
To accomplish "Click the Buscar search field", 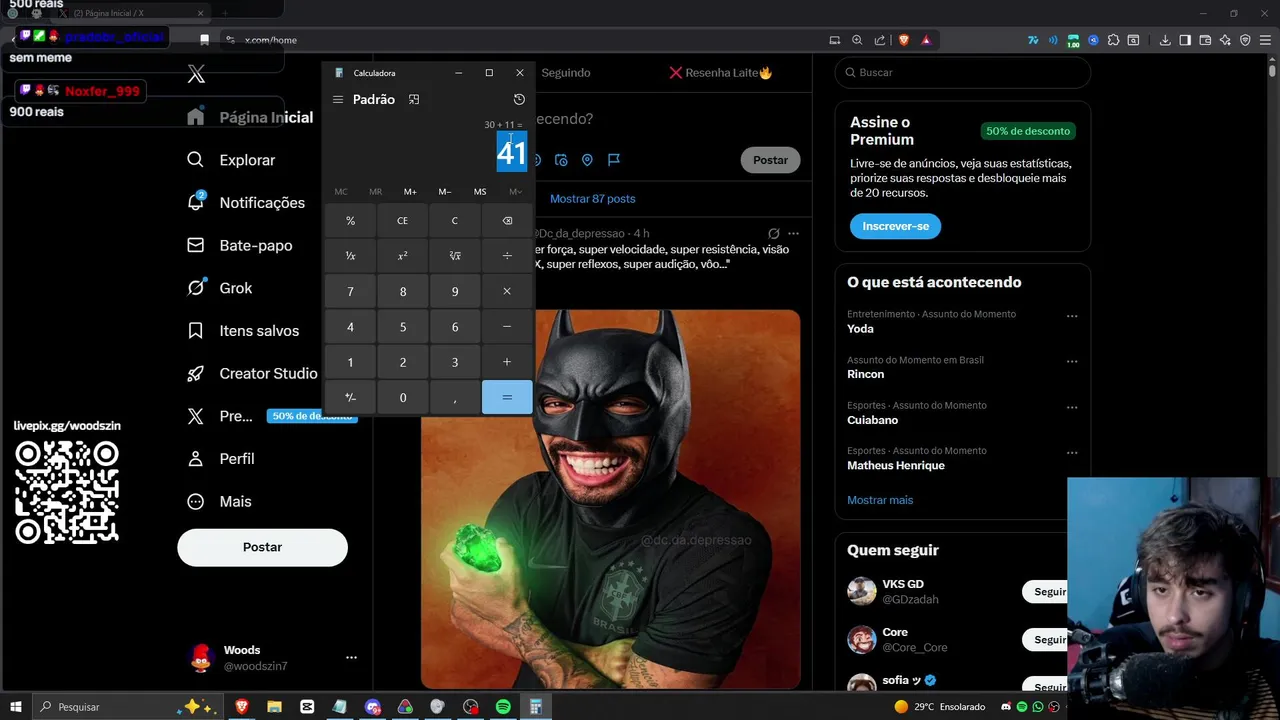I will click(x=963, y=73).
